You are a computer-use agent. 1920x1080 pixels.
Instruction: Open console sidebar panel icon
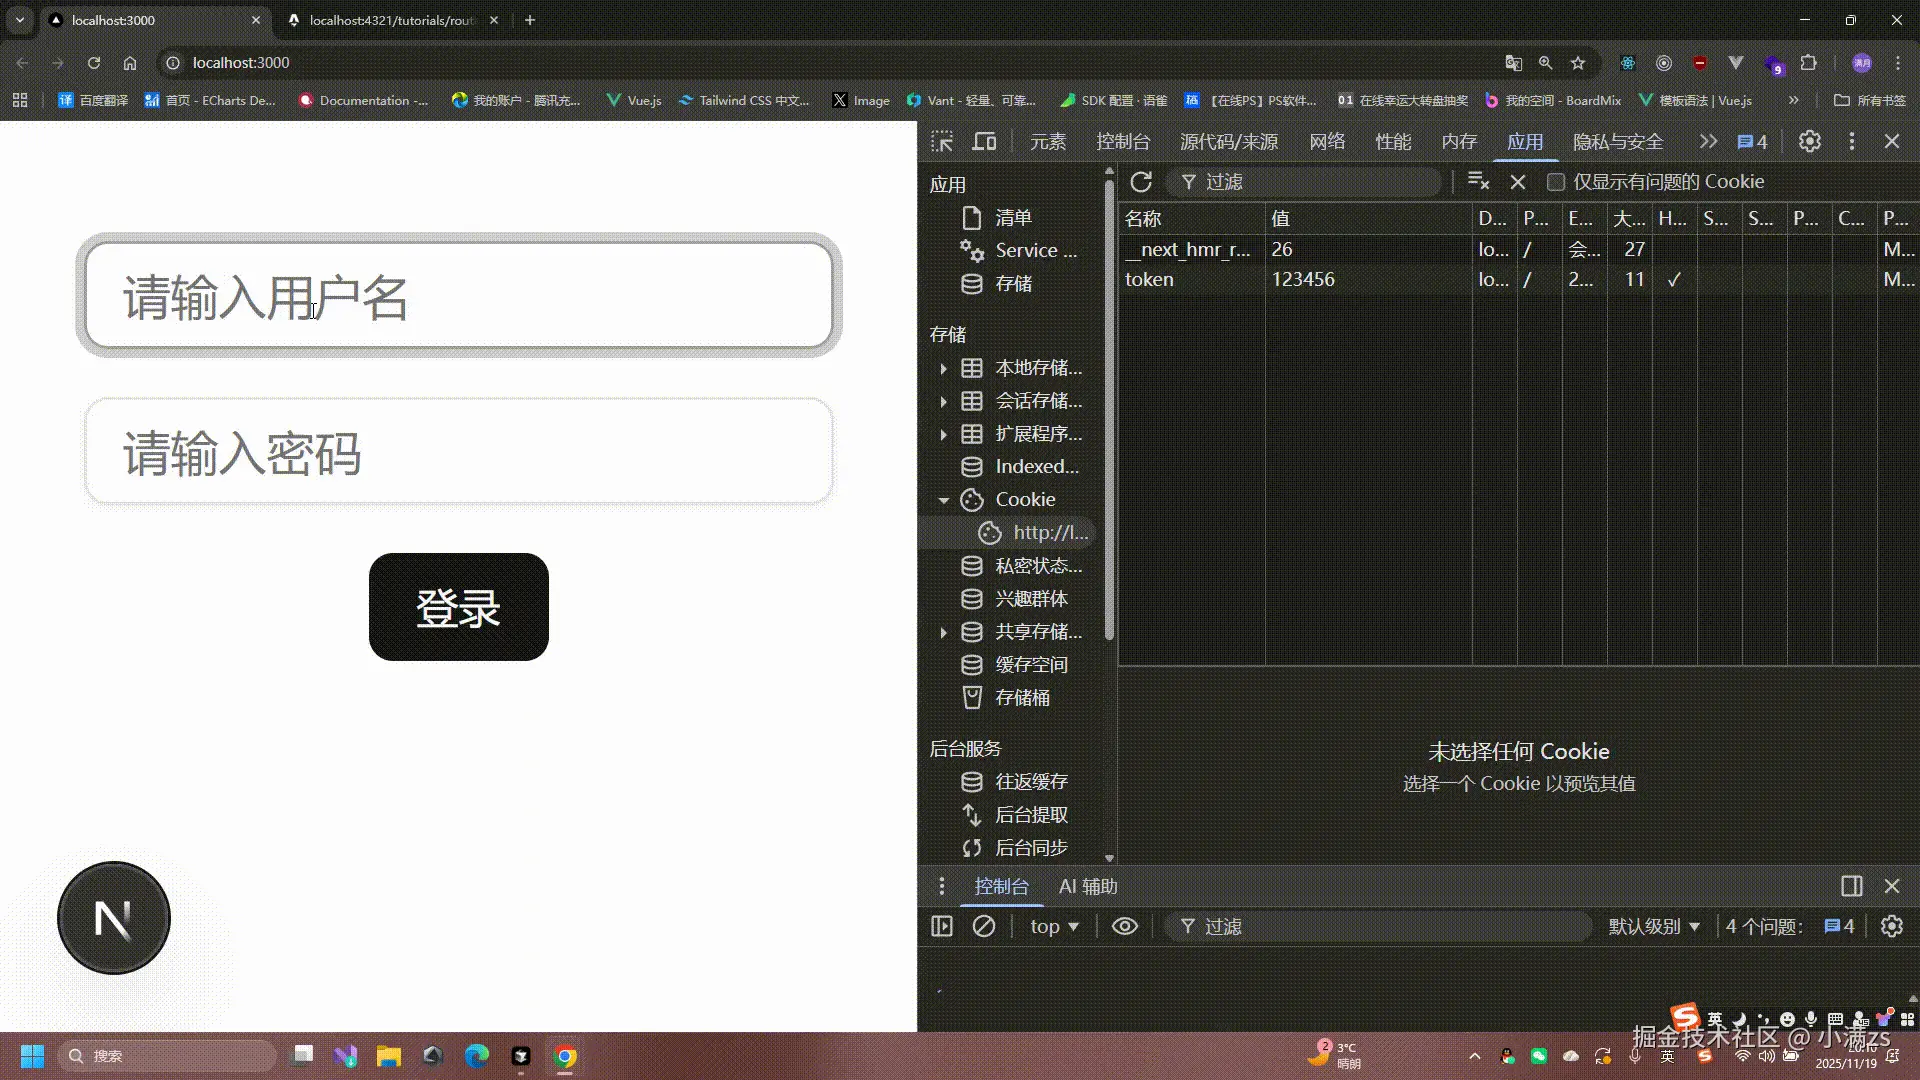942,926
